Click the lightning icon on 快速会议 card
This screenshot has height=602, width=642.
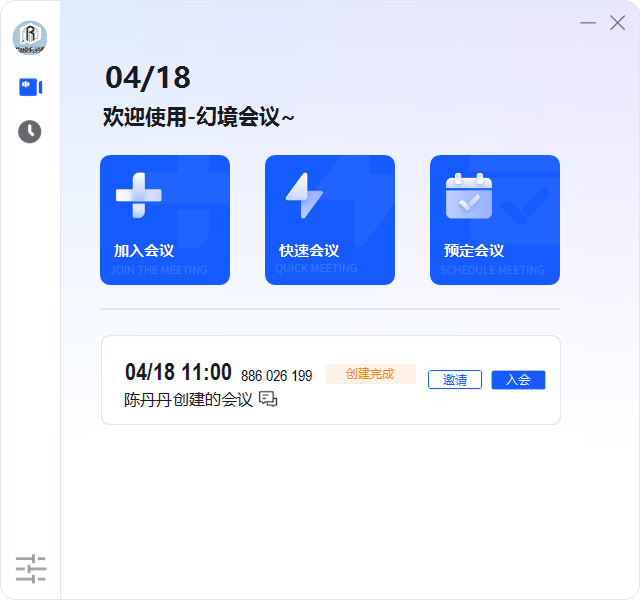[303, 195]
